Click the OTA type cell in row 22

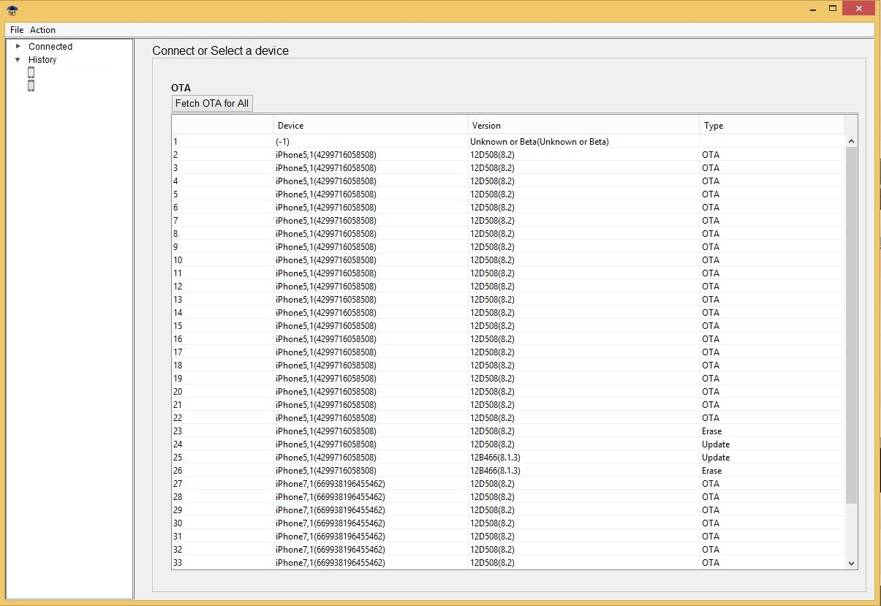710,418
